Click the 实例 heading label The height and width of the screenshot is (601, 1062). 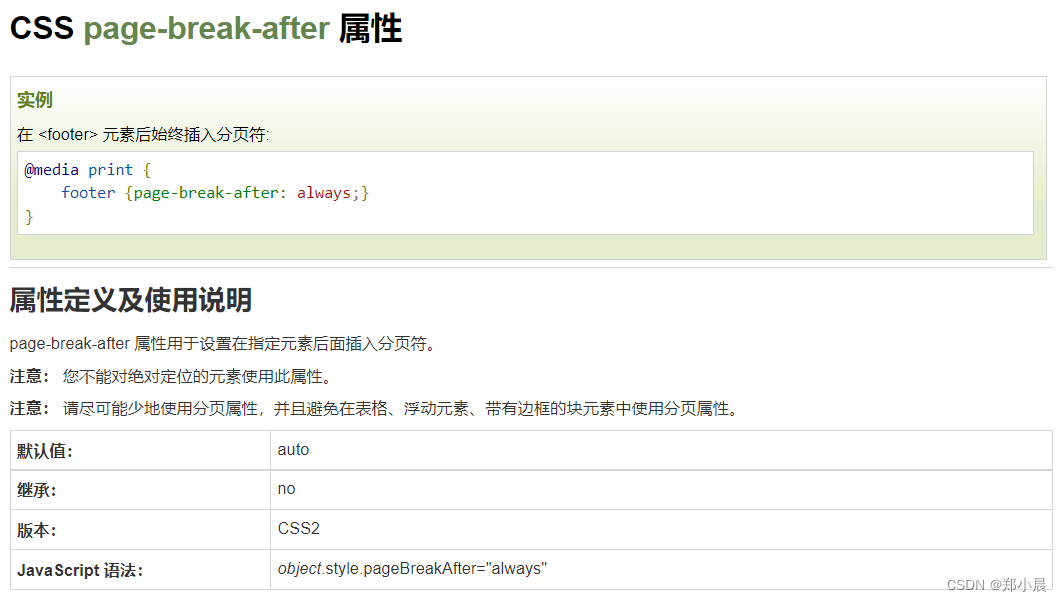tap(33, 99)
